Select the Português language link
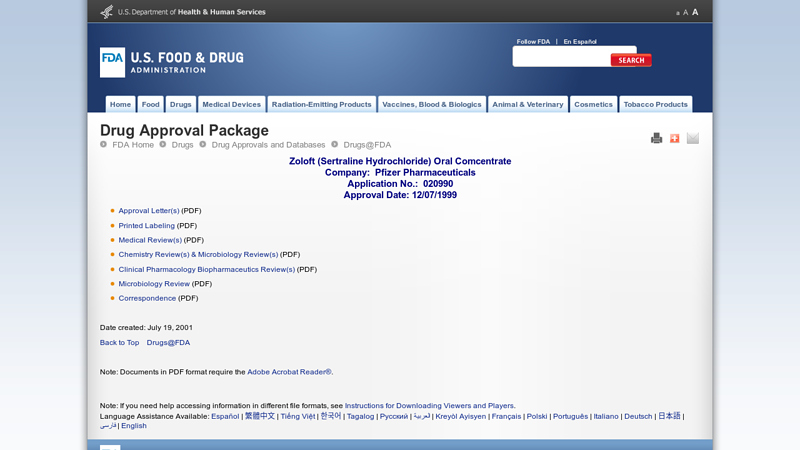 [x=570, y=416]
